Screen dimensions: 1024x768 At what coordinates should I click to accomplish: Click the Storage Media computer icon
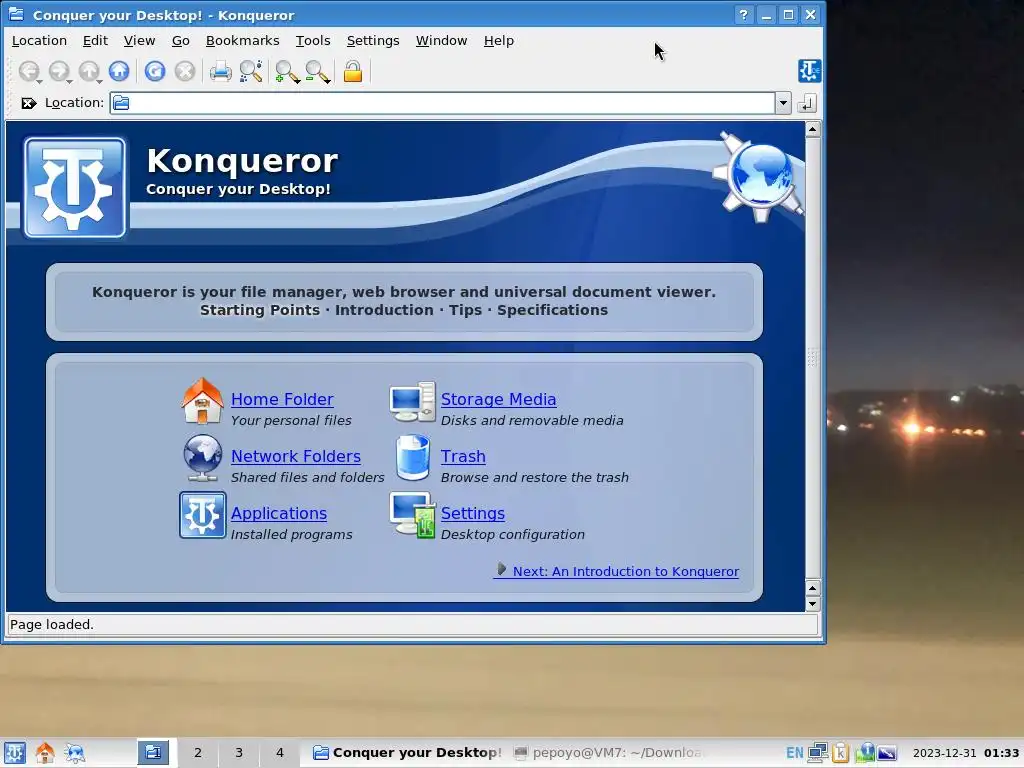click(413, 402)
